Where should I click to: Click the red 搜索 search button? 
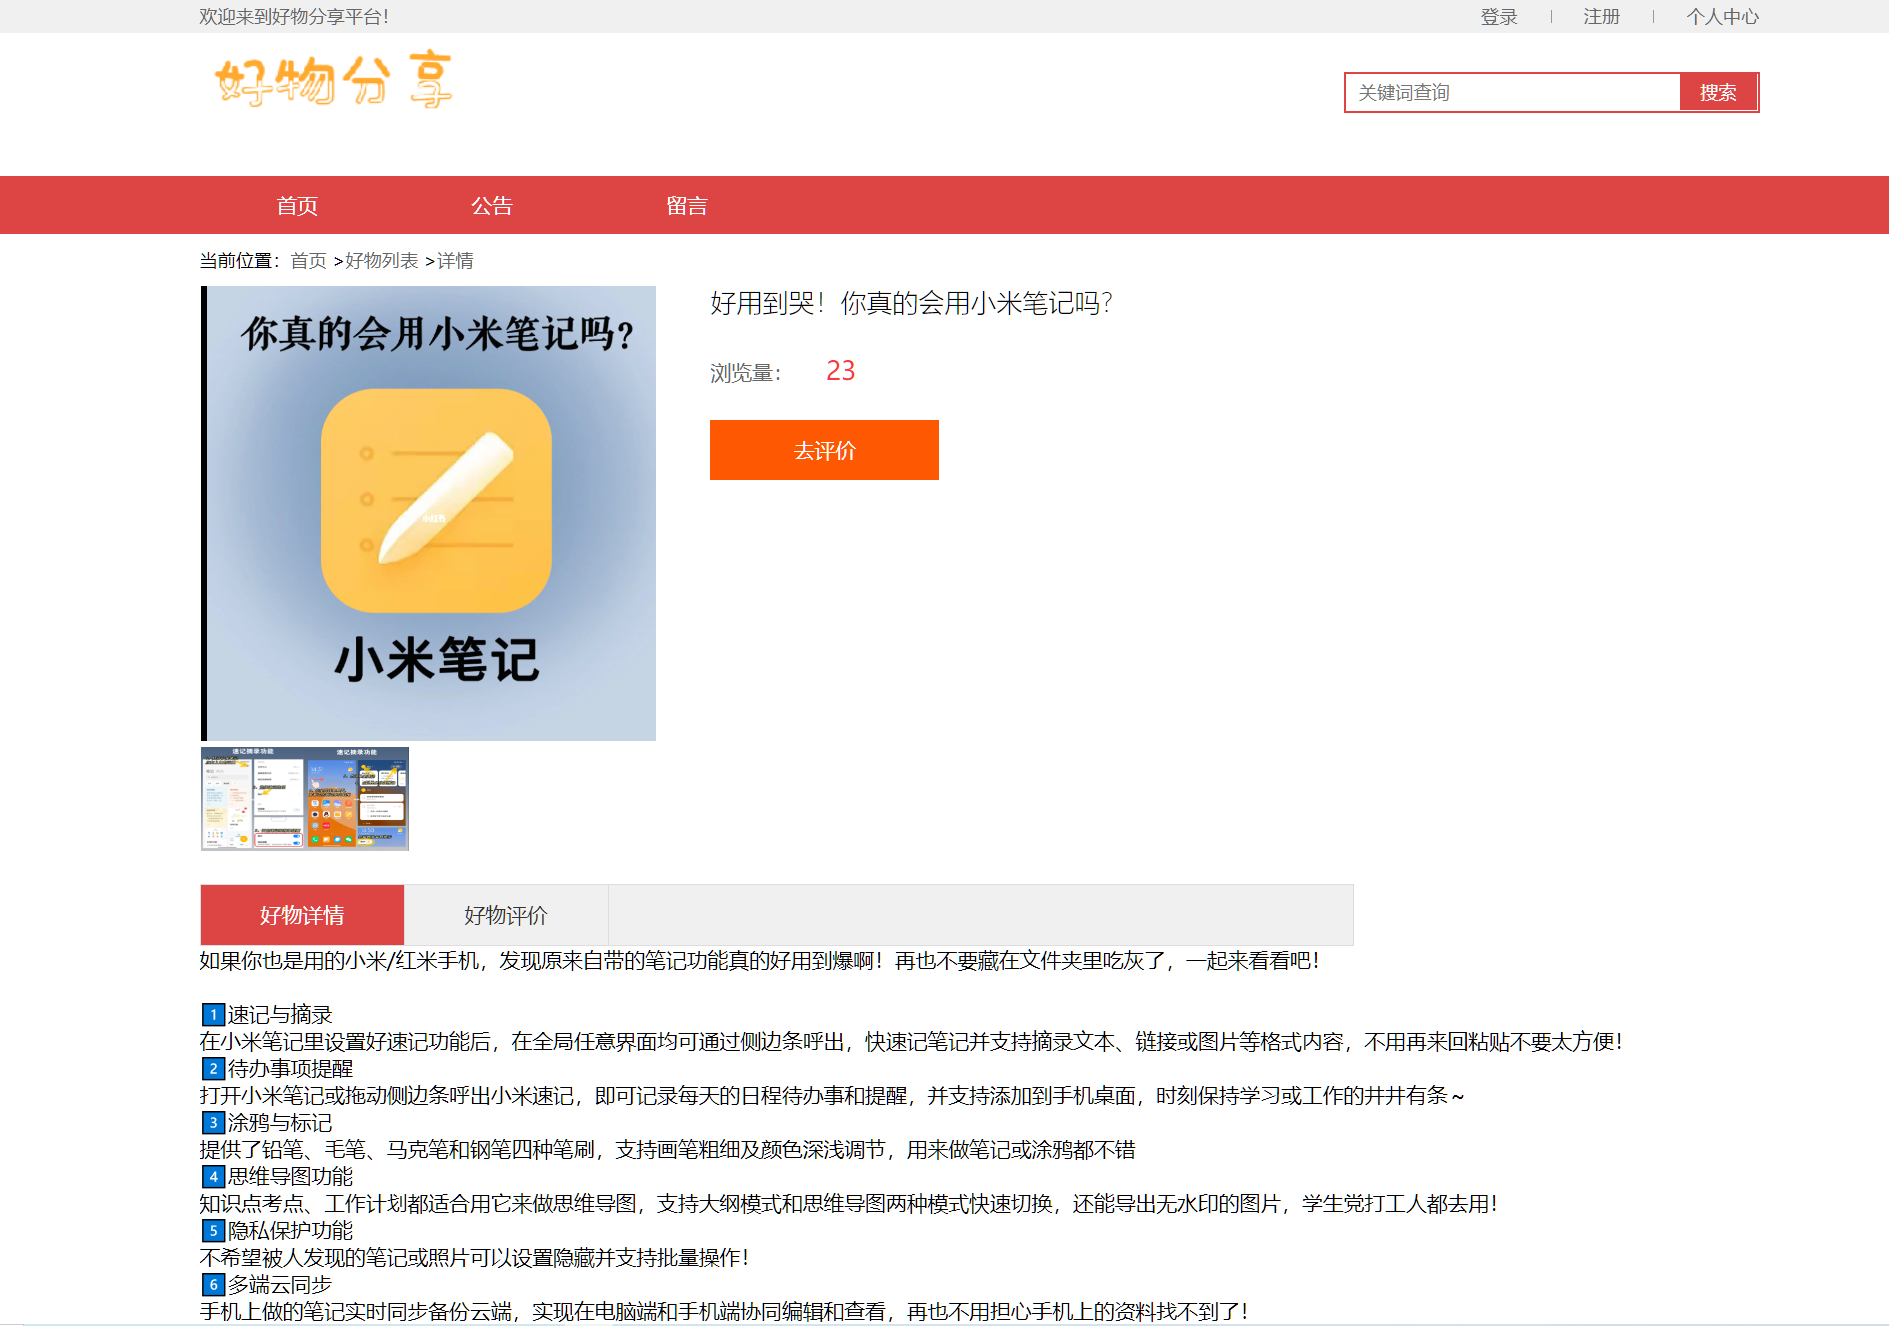click(x=1718, y=92)
